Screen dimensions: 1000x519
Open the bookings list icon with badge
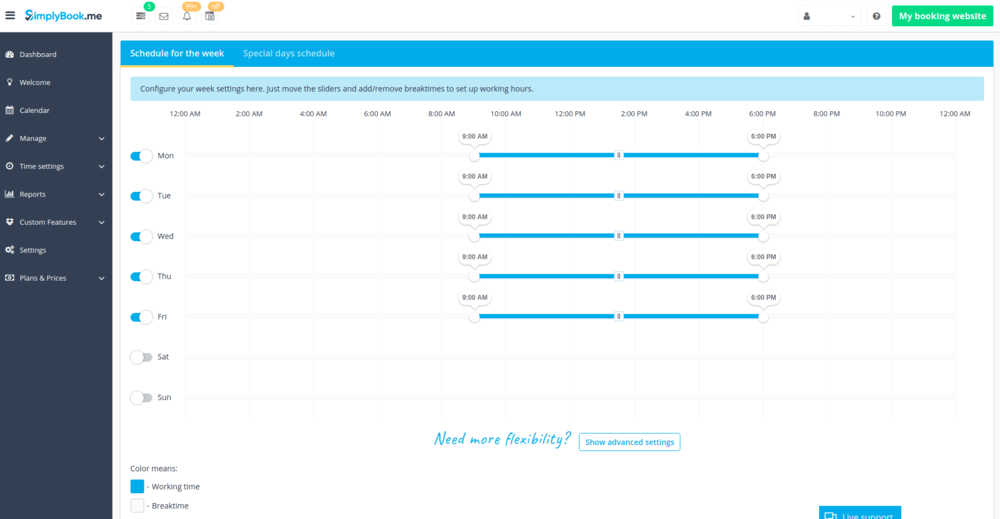[141, 16]
